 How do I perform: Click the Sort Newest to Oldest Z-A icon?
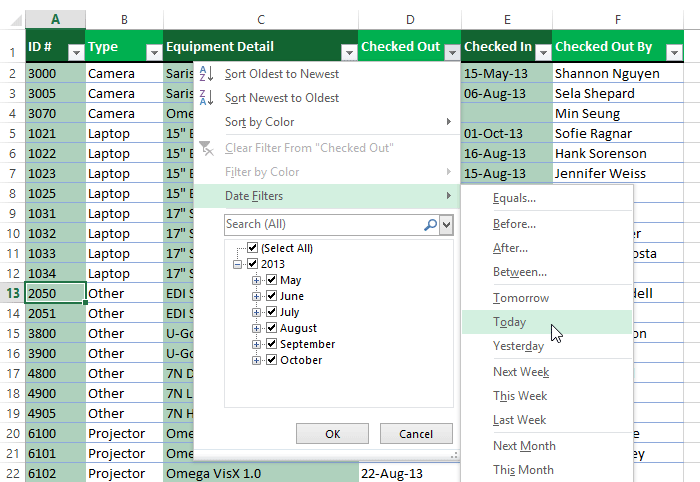pyautogui.click(x=206, y=98)
